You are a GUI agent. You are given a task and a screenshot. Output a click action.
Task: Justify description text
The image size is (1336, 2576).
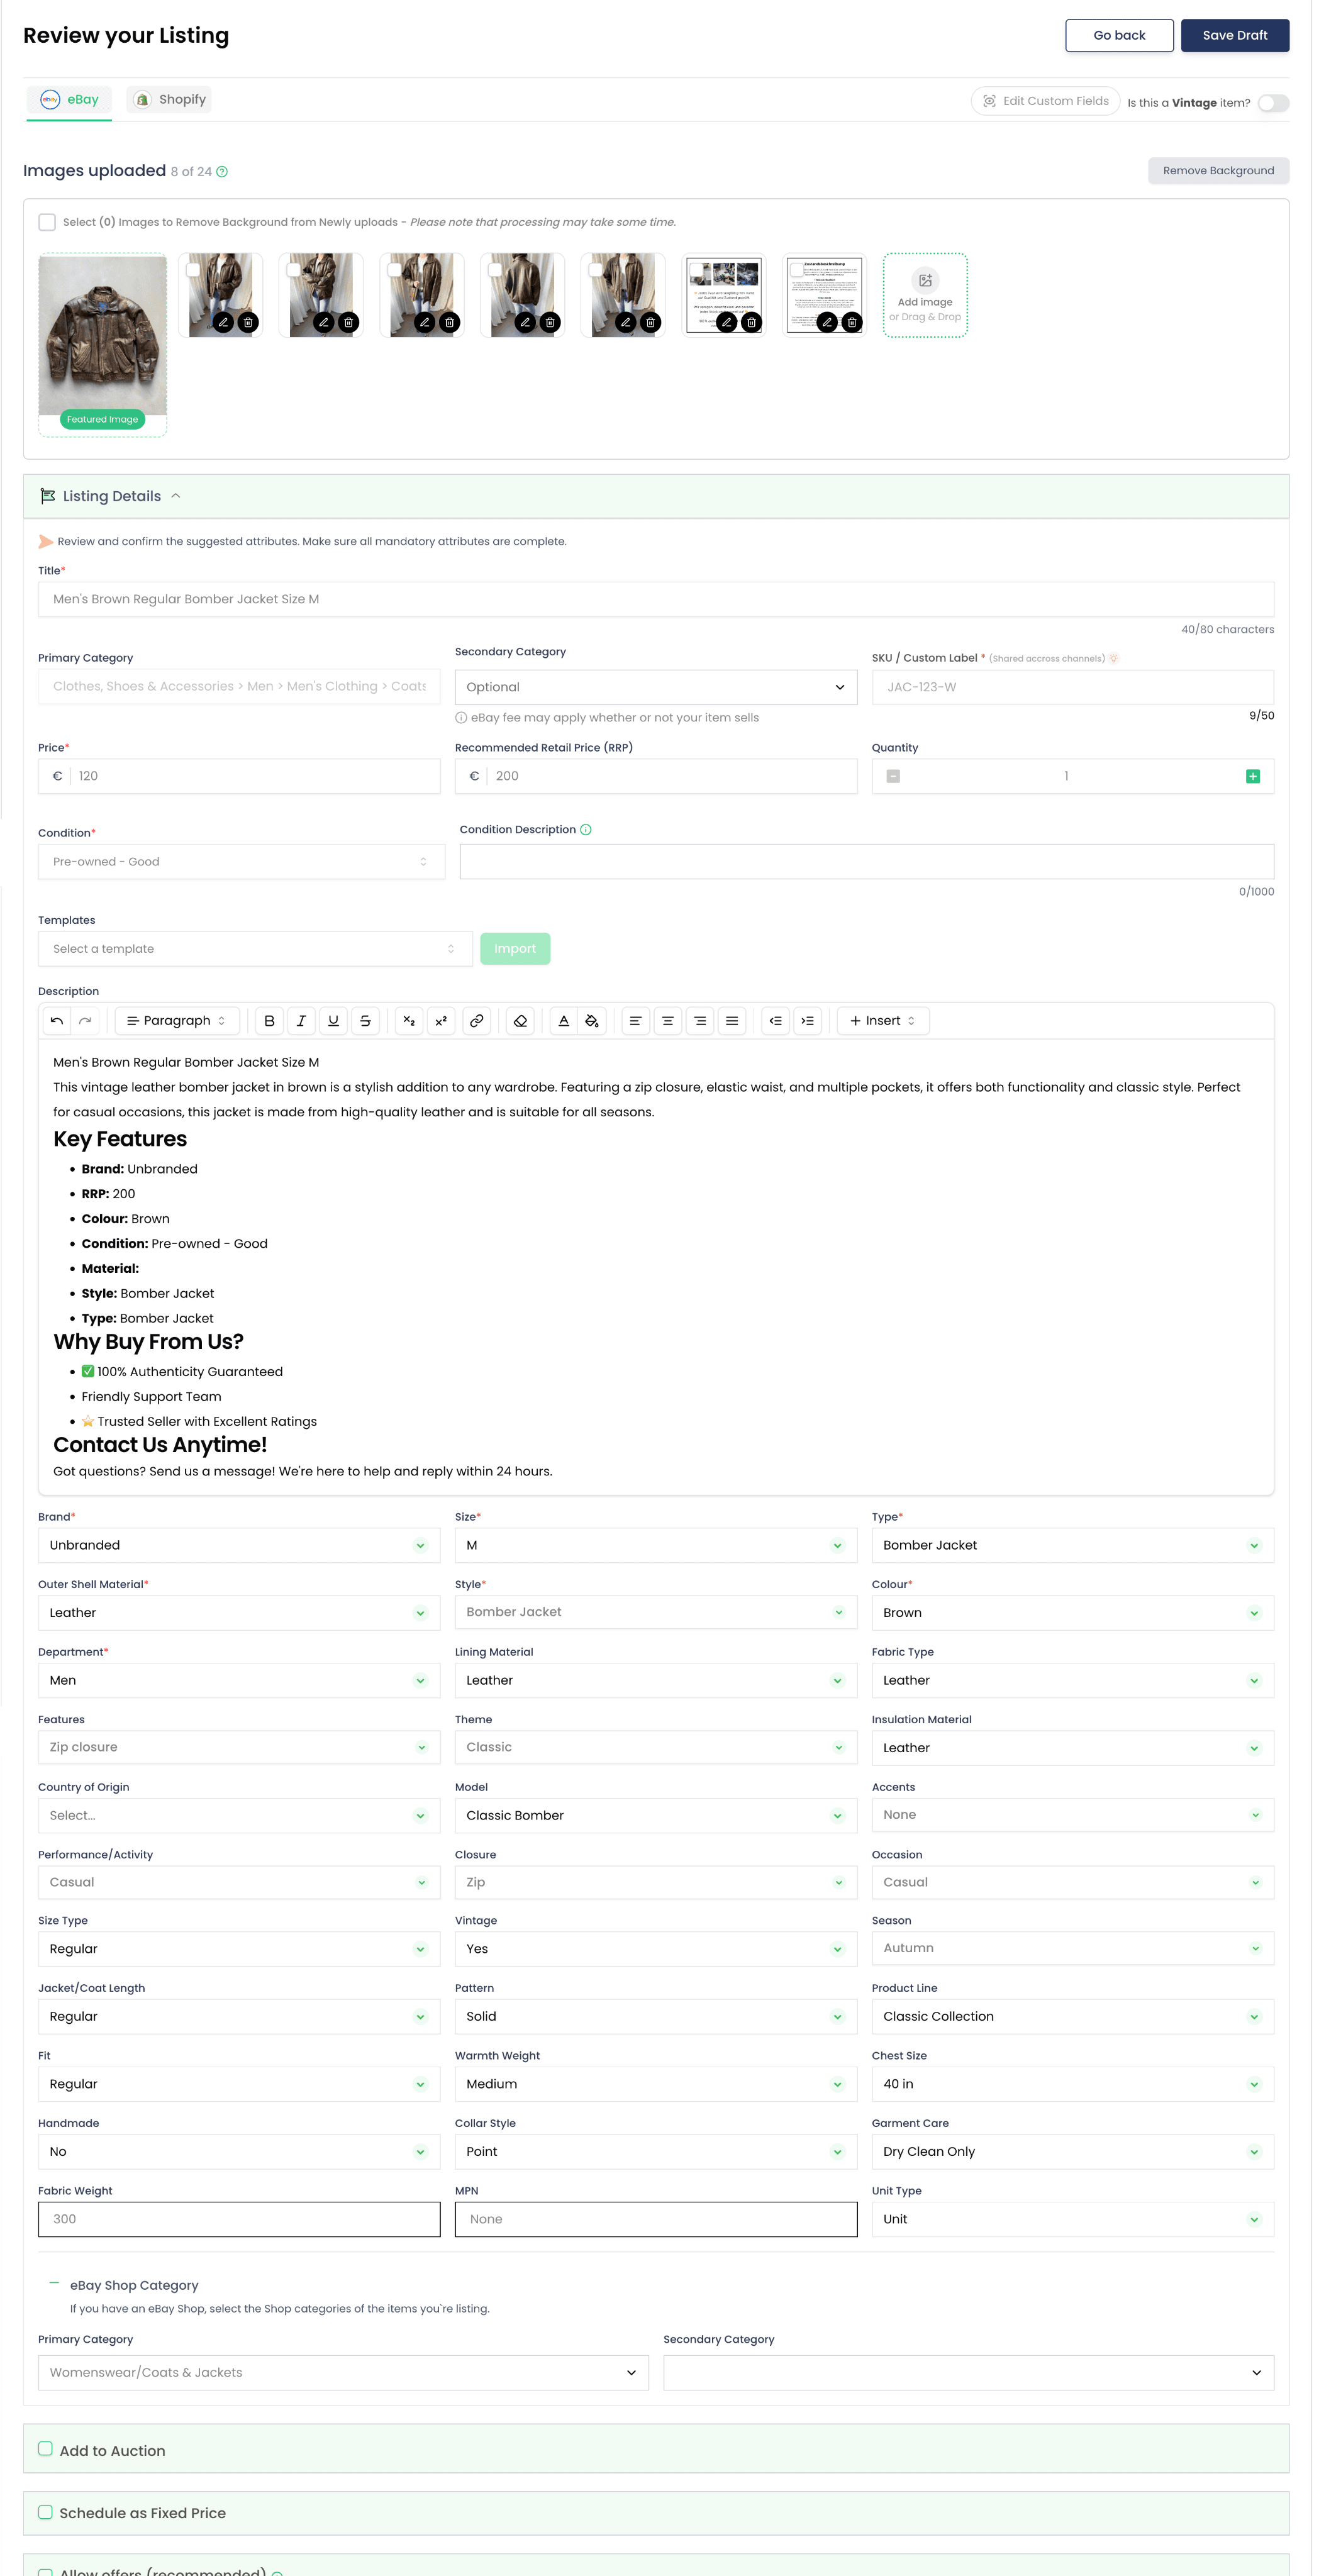point(732,1021)
